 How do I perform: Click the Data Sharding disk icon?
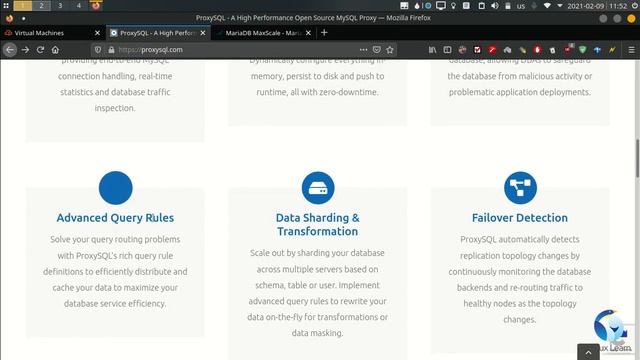coord(318,188)
